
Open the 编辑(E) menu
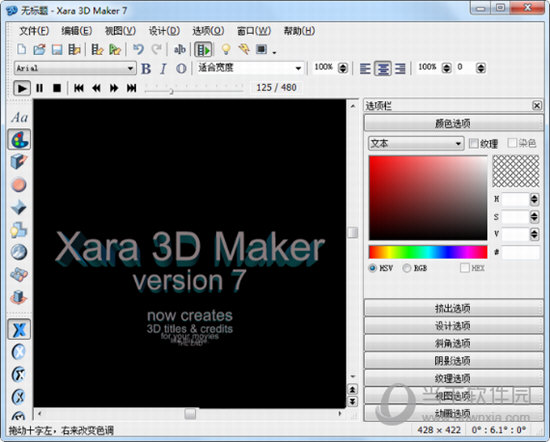77,31
